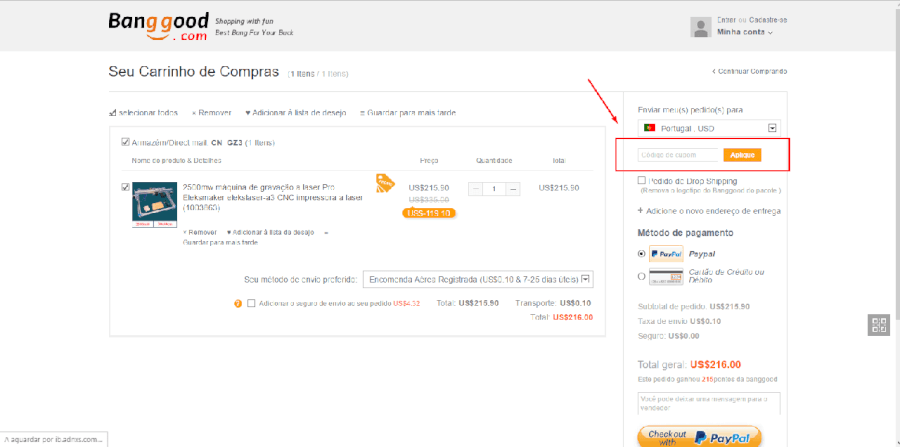Enable Pedido de Drop Shipping checkbox
900x447 pixels.
tap(642, 180)
